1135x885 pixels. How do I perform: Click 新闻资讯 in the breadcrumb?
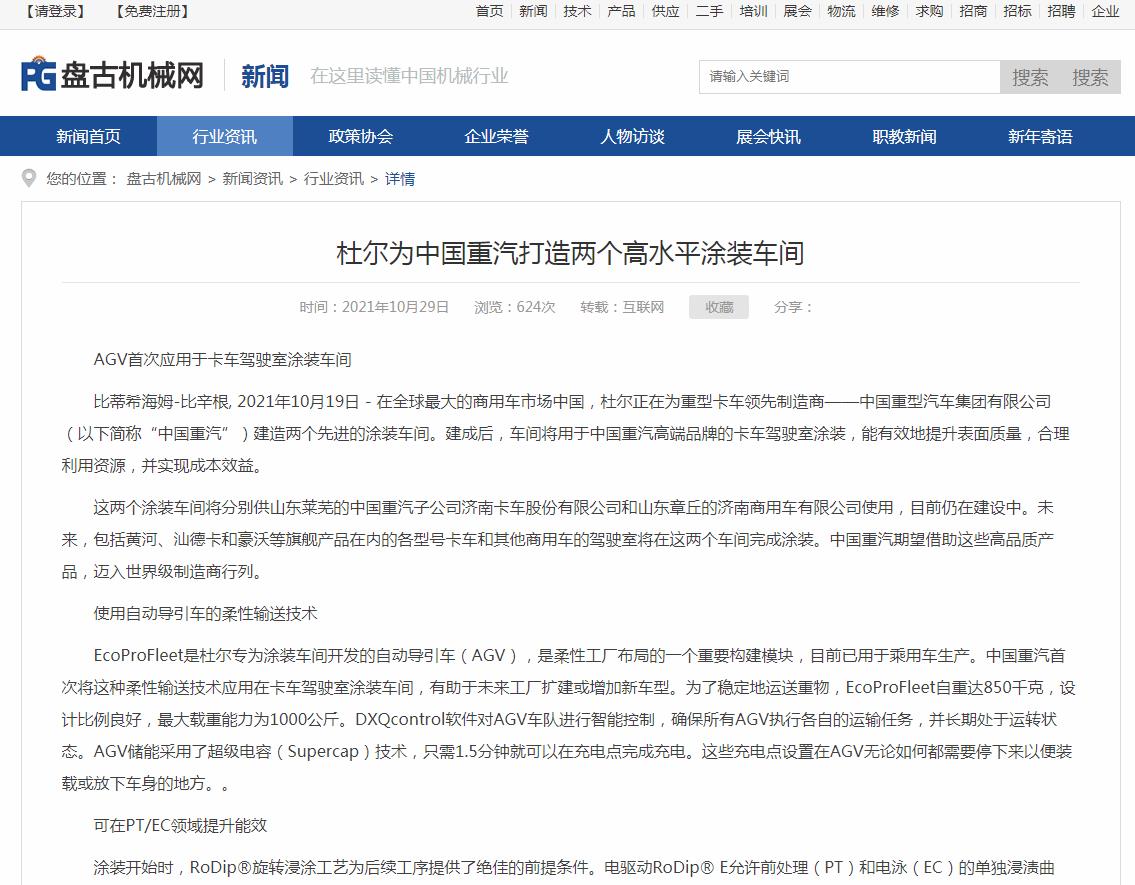coord(253,179)
